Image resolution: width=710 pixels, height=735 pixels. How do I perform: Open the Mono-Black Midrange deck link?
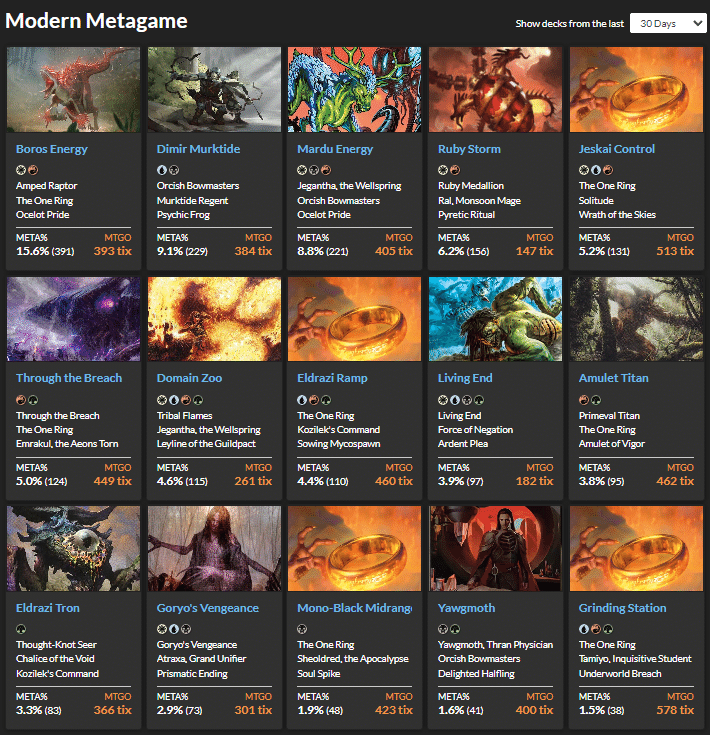click(x=354, y=608)
